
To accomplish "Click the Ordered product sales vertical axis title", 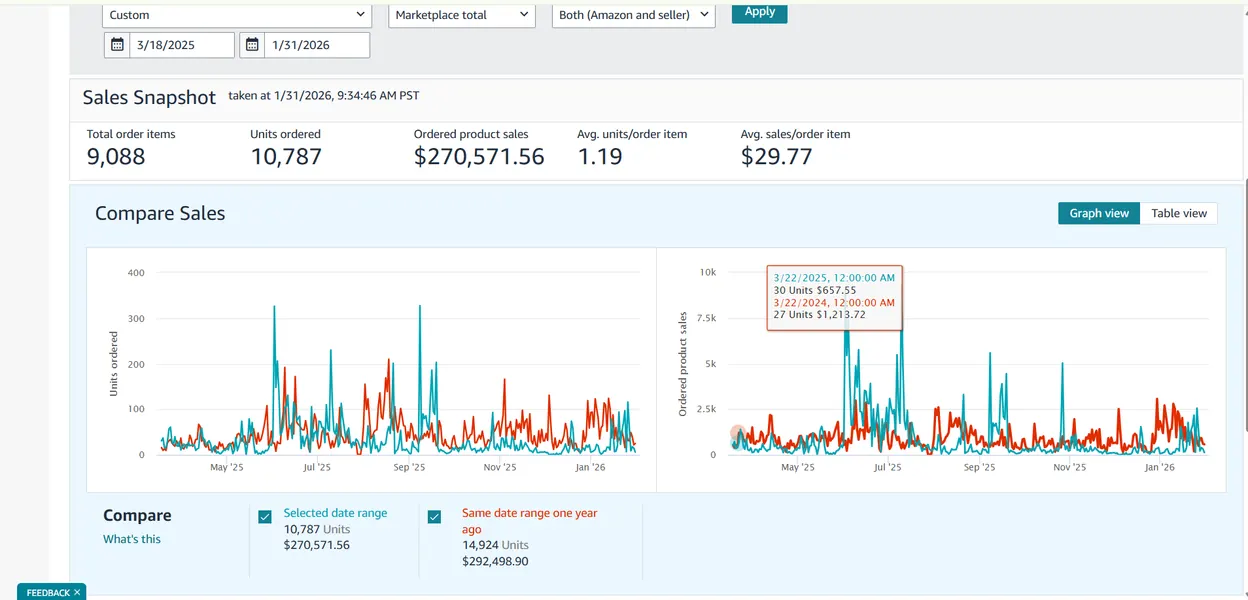I will 683,364.
